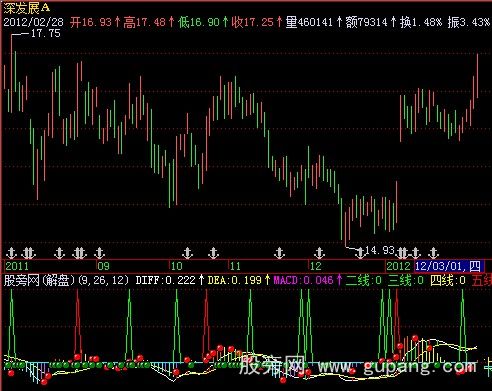
Task: Select the highlighted 12/03/01 date box
Action: coord(449,266)
